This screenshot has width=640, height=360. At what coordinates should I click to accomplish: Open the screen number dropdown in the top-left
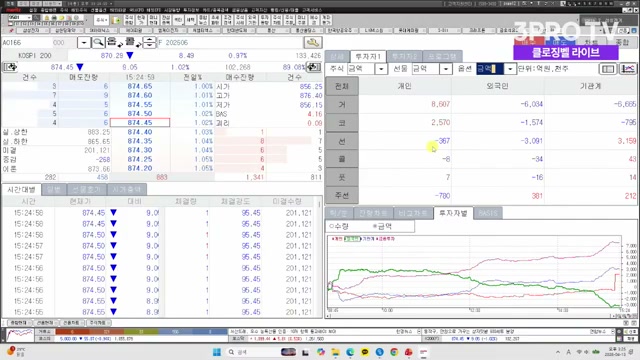point(29,18)
